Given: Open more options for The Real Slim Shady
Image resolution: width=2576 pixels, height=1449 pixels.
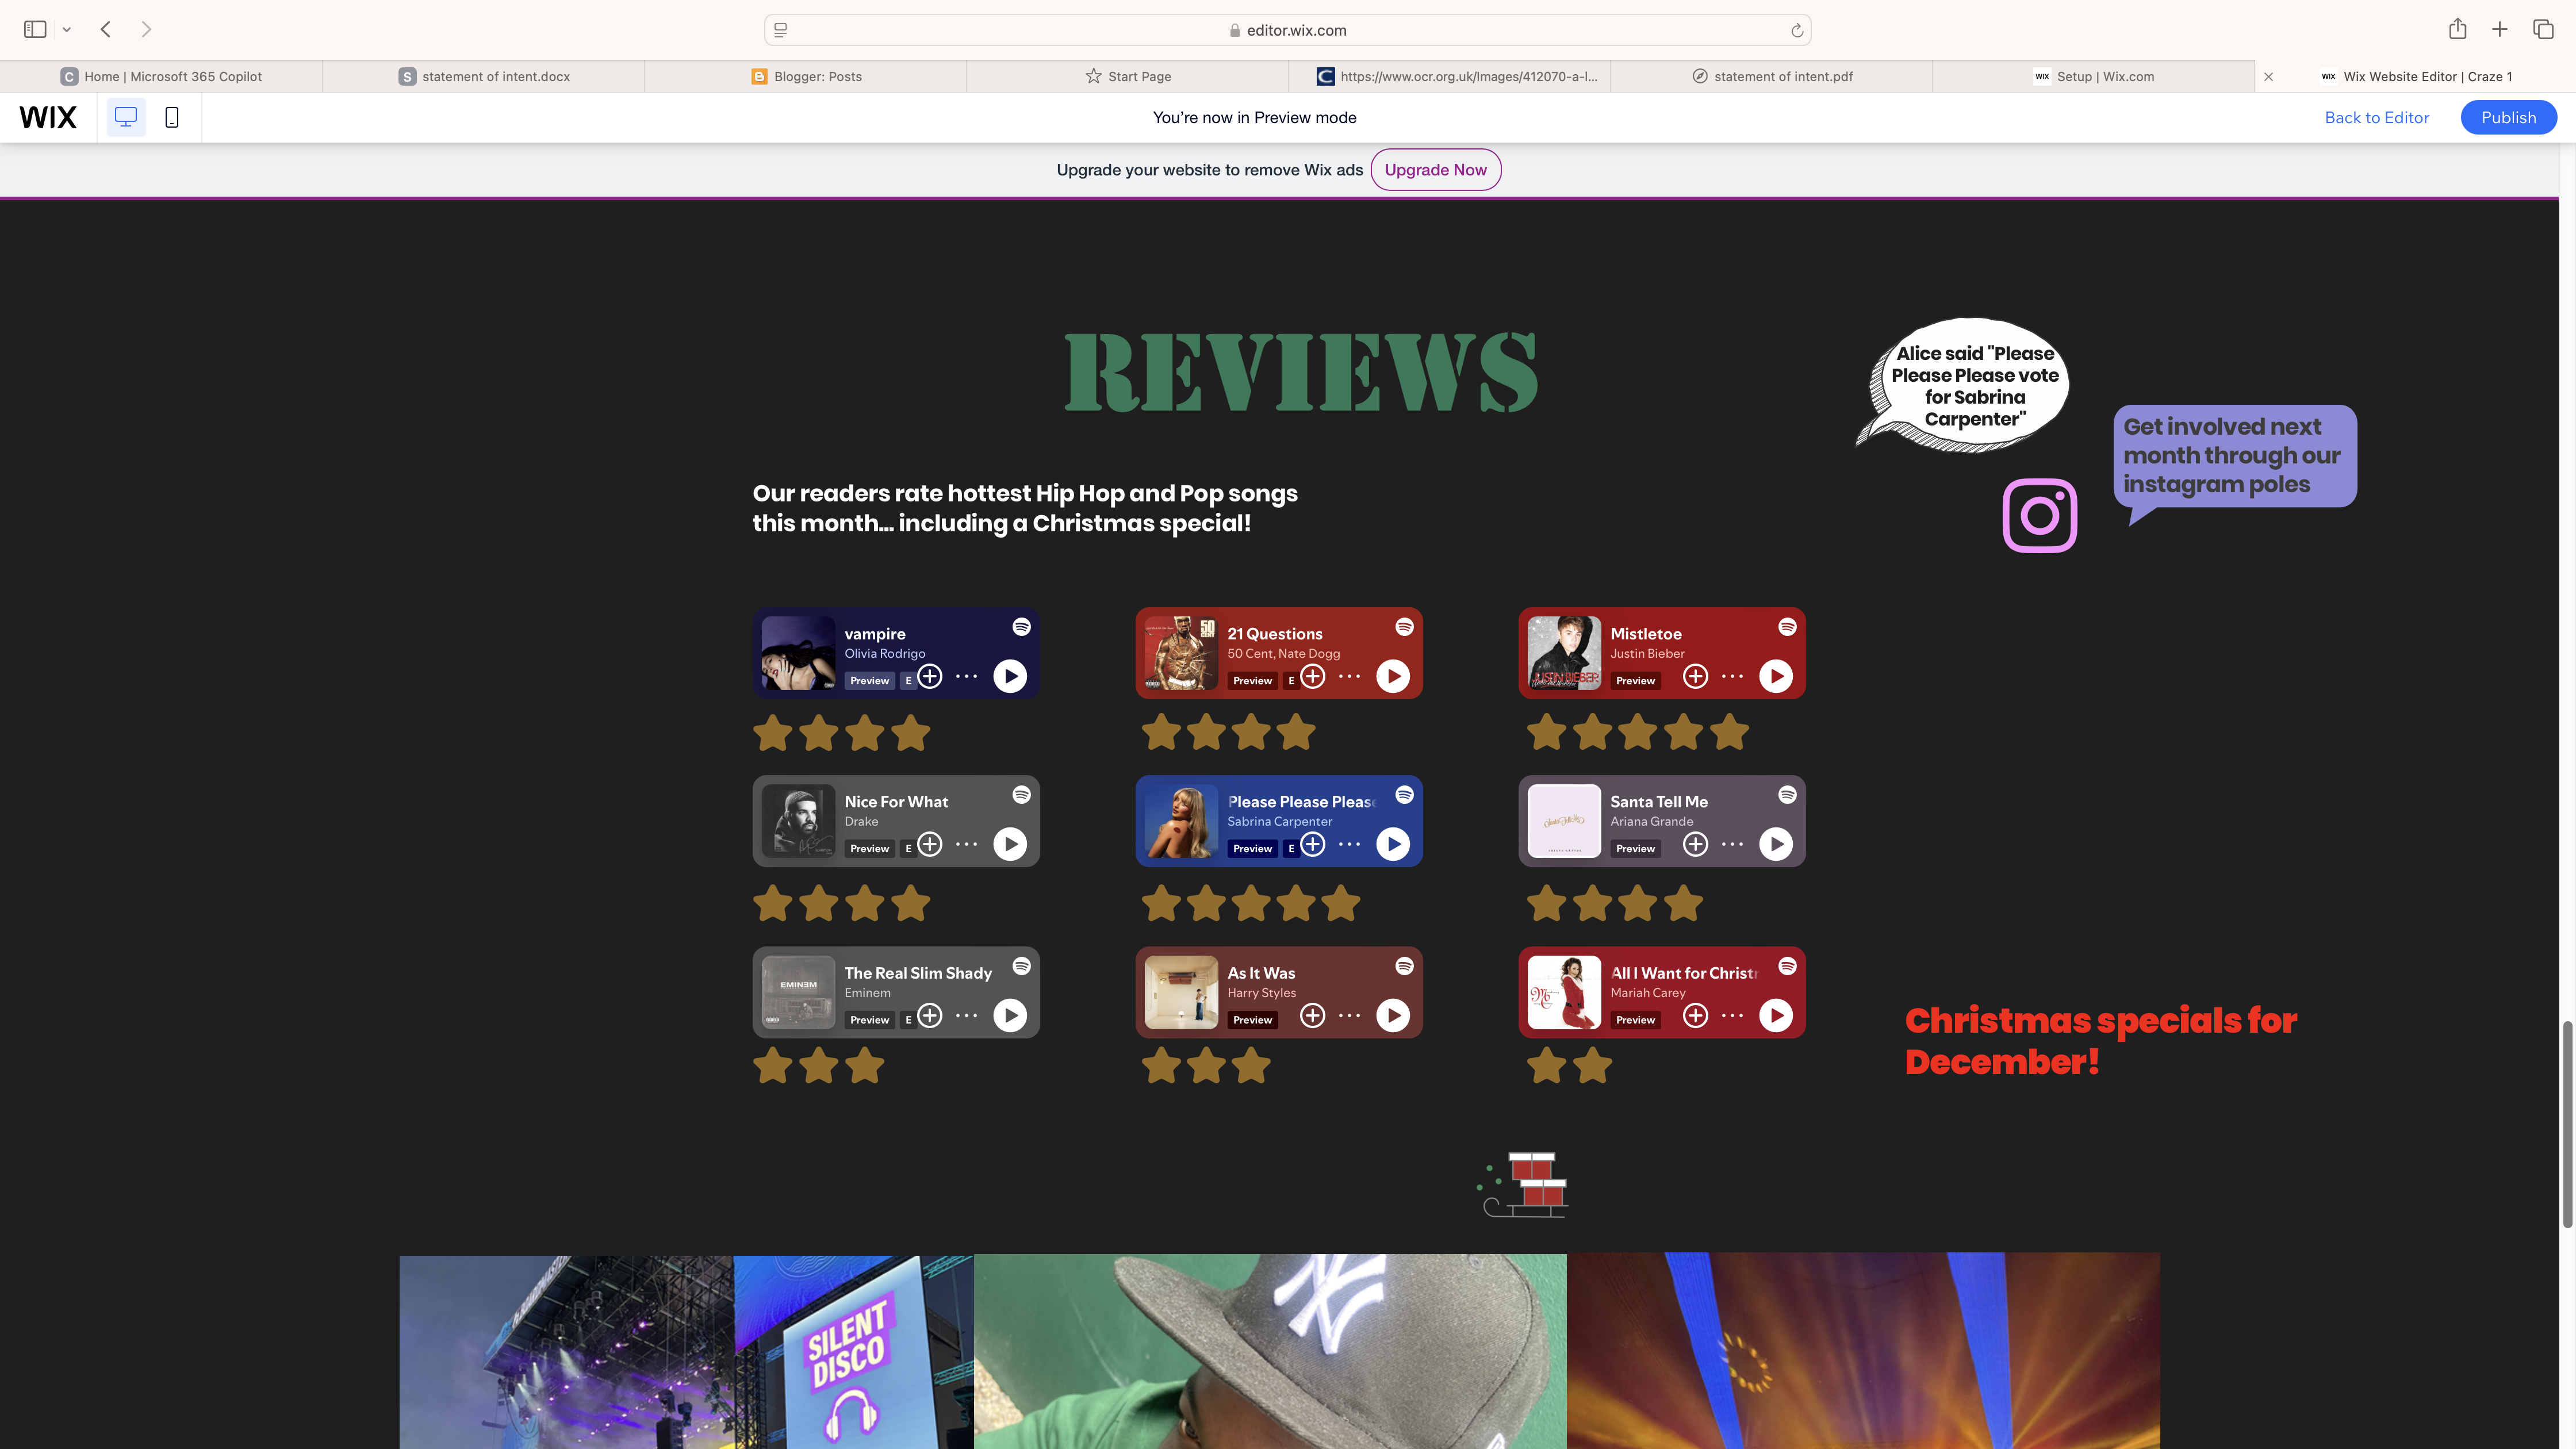Looking at the screenshot, I should pos(967,1015).
